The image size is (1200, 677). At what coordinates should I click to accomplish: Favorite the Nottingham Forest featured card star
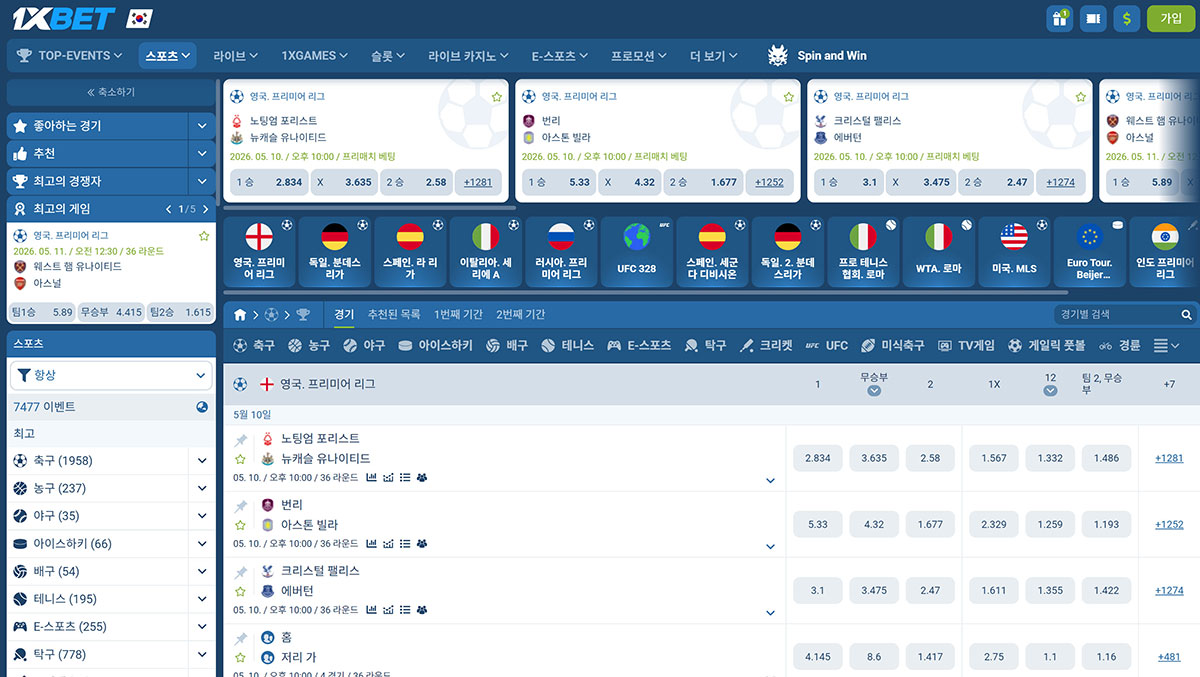coord(497,97)
